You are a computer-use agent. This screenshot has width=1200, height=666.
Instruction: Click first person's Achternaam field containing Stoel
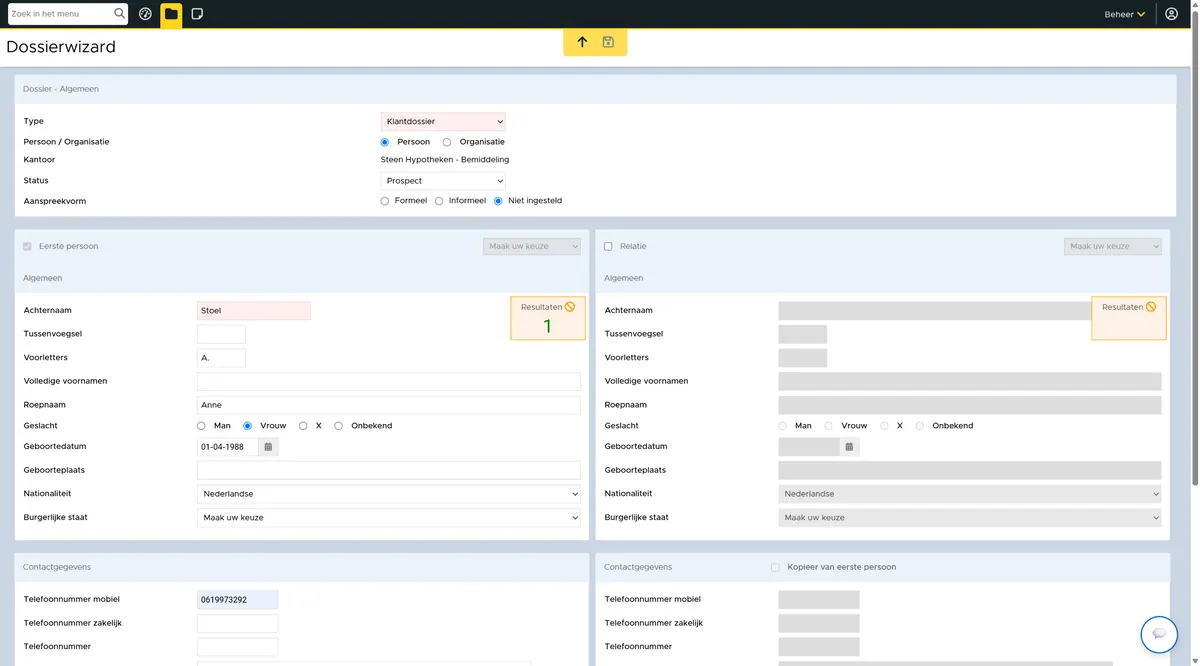point(254,311)
